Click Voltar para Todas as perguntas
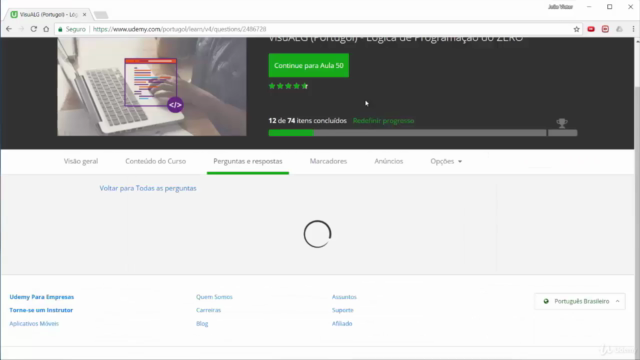 148,188
